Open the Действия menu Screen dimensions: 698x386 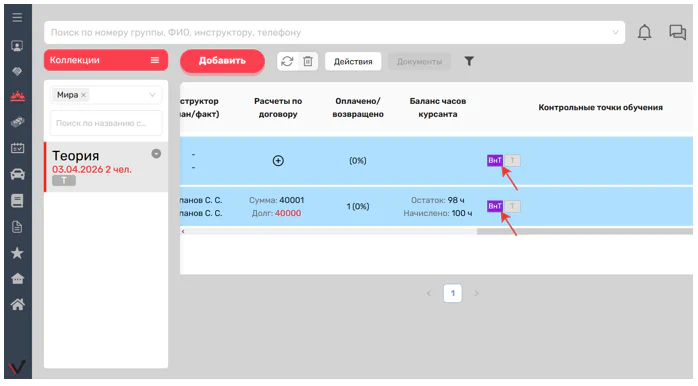[x=353, y=61]
